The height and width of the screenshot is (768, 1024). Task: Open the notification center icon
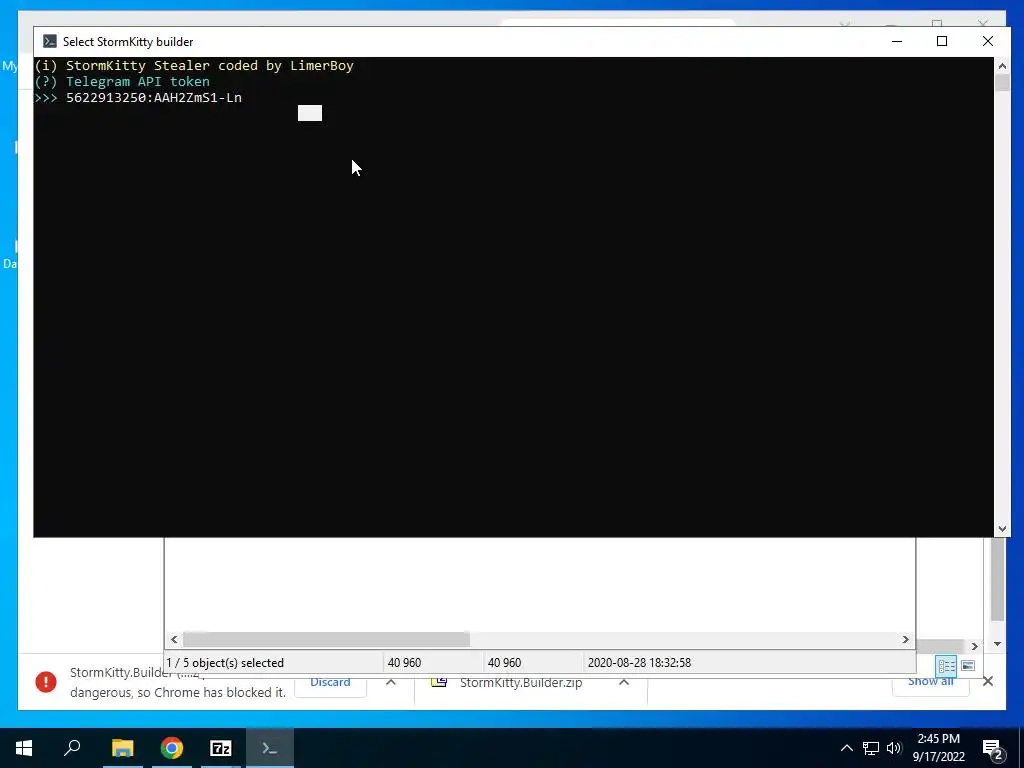[x=993, y=748]
